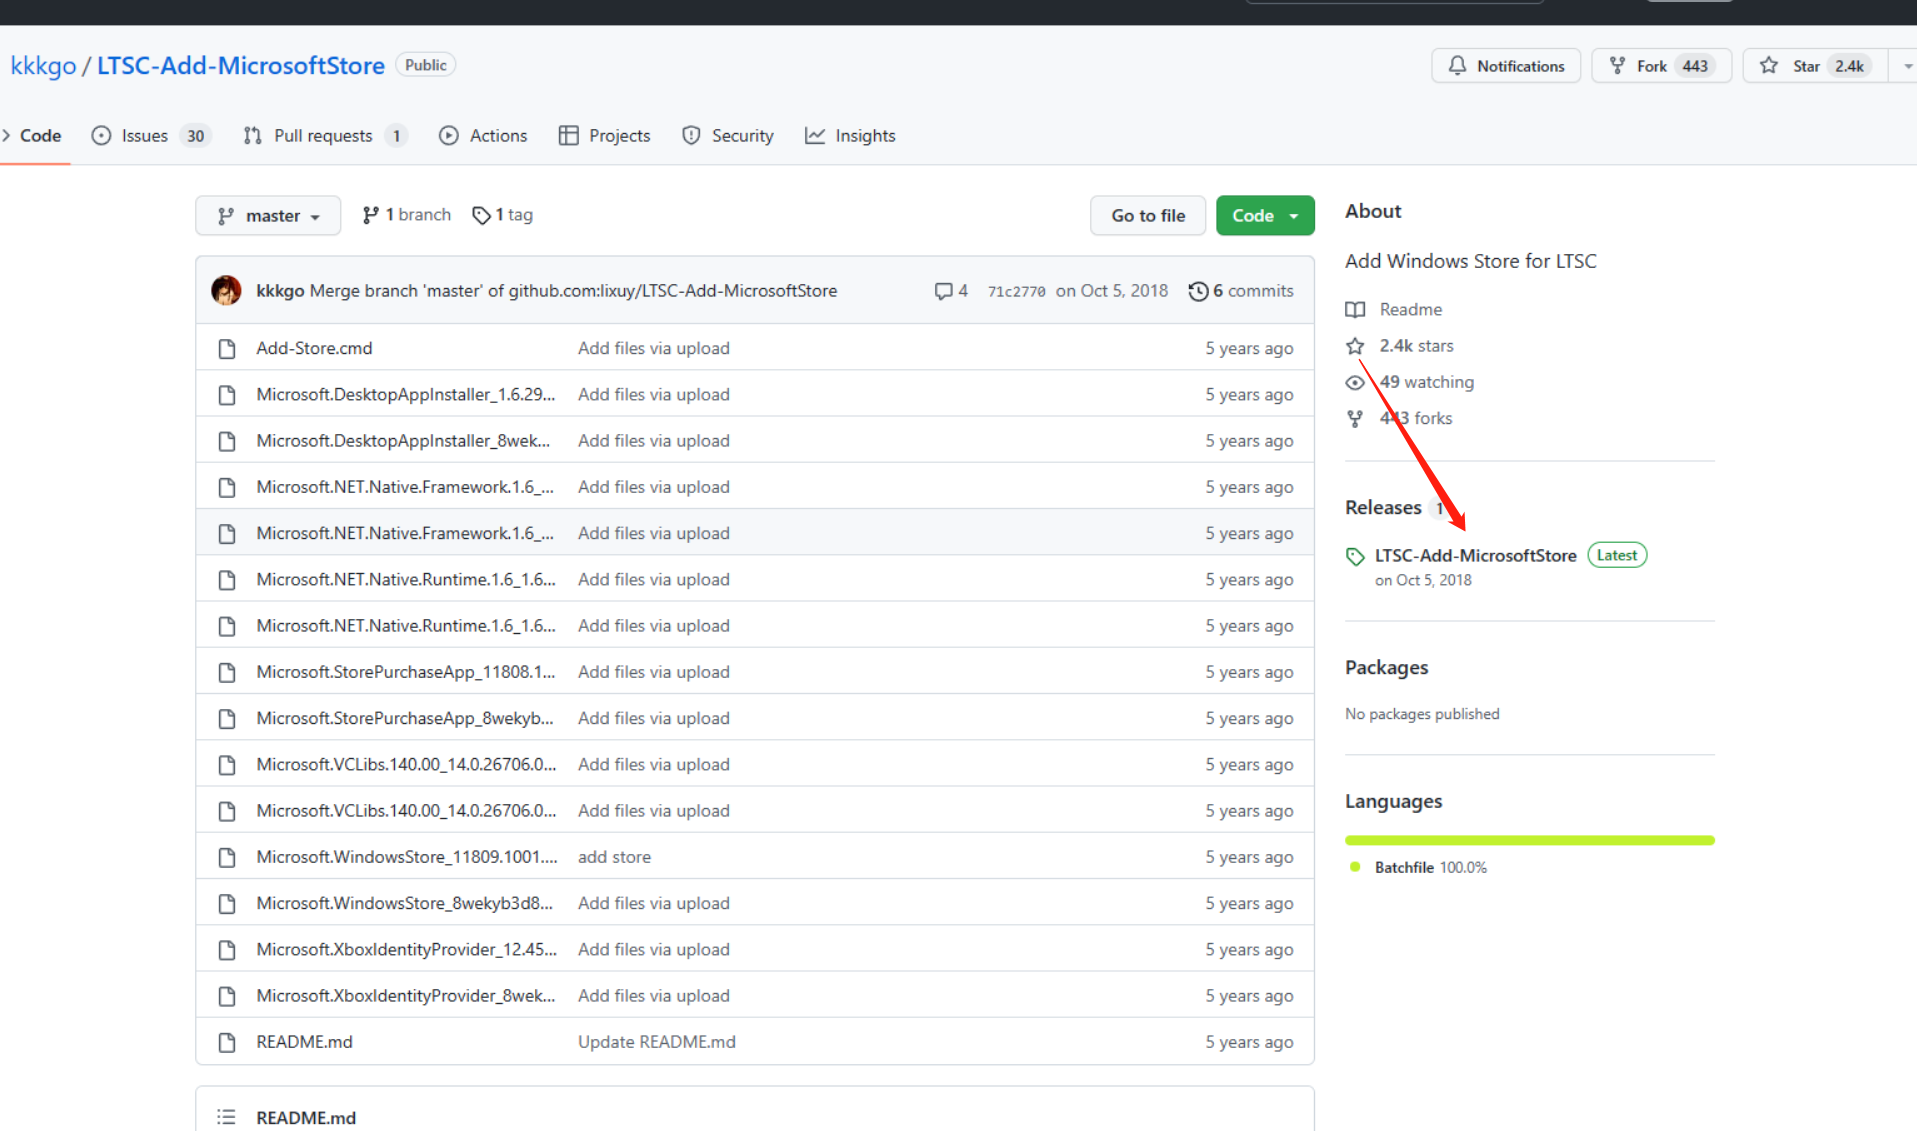View the Insights tab
Screen dimensions: 1917x1131
click(850, 136)
